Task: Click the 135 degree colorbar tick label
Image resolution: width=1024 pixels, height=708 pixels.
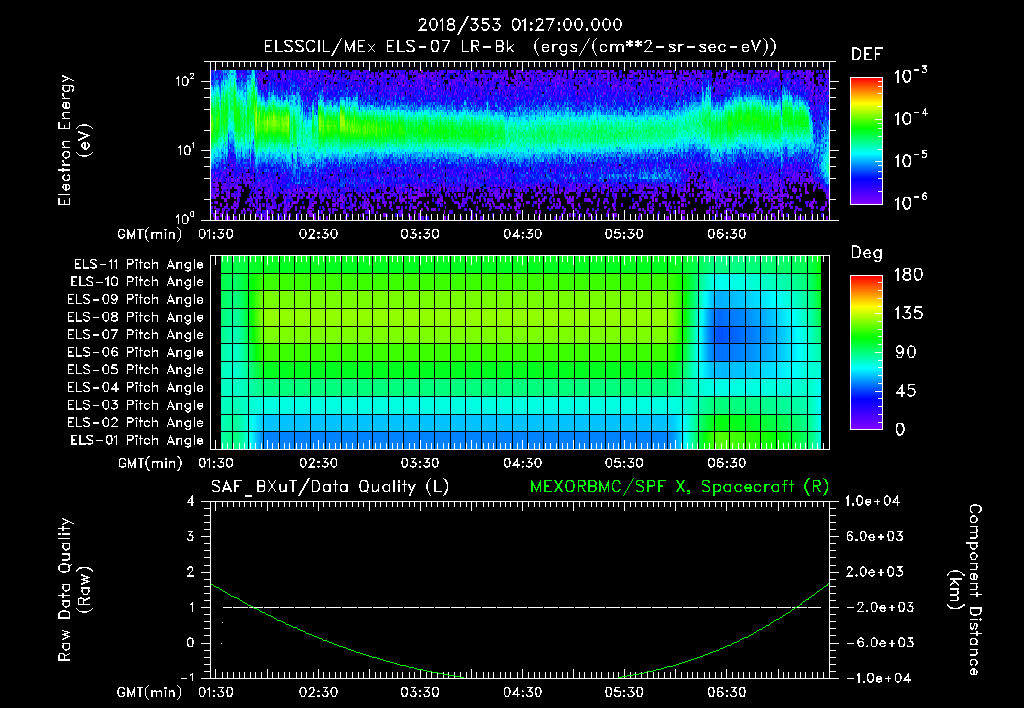Action: pyautogui.click(x=908, y=314)
